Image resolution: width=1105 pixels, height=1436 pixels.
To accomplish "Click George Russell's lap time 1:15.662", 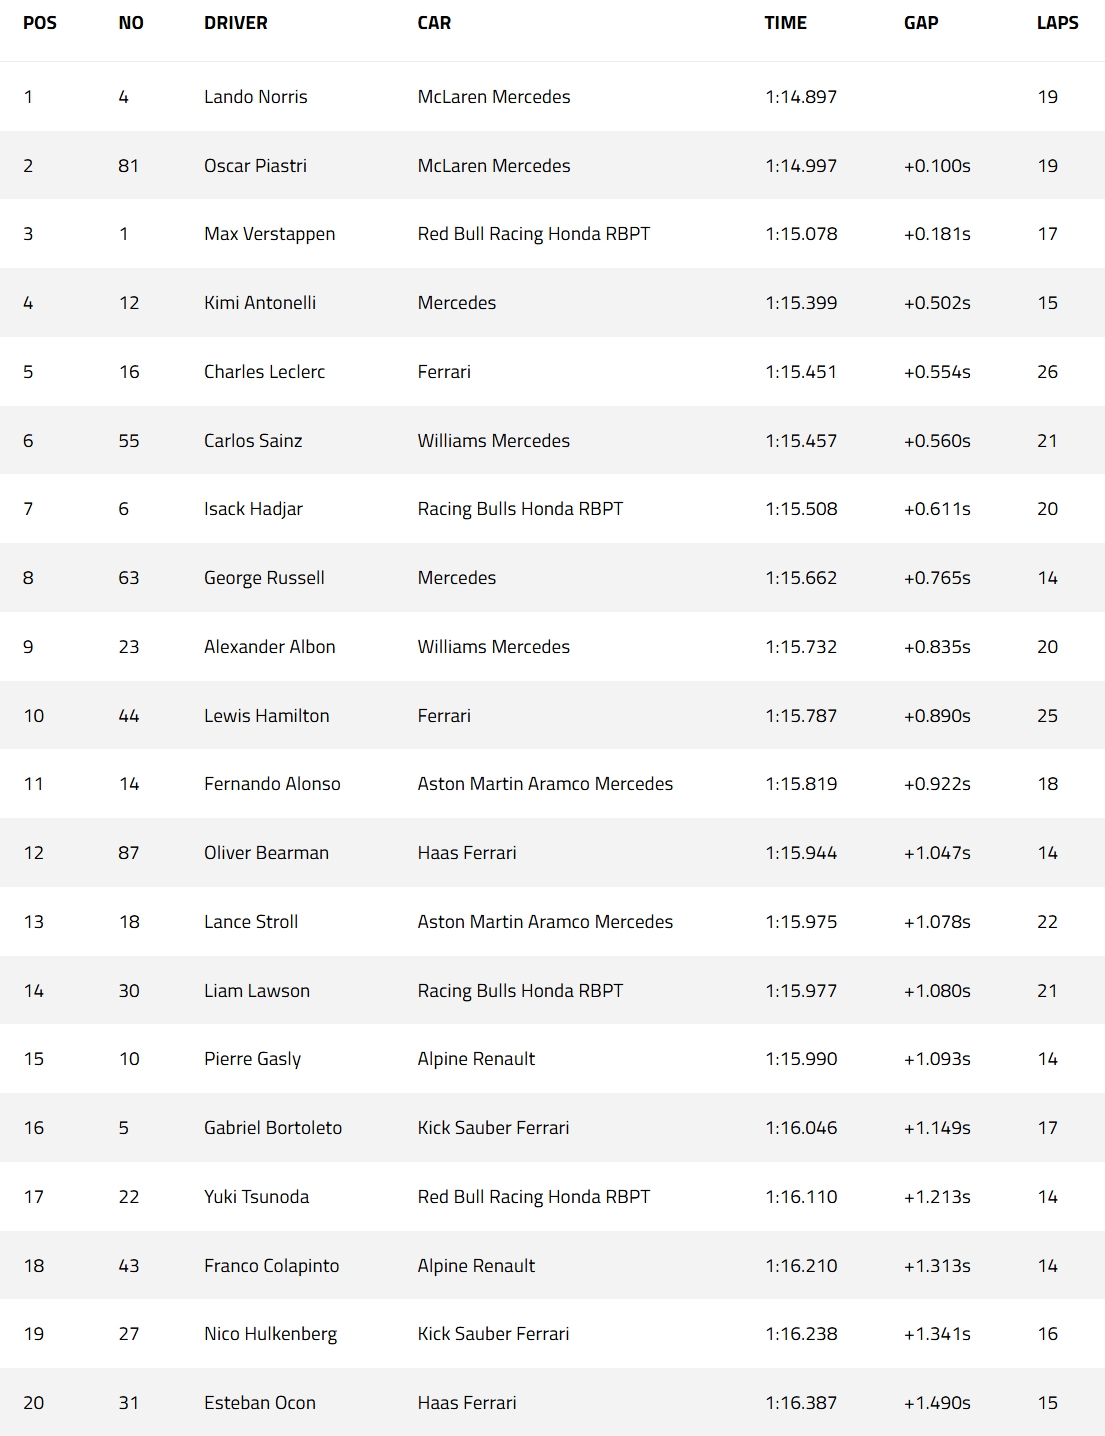I will pyautogui.click(x=801, y=578).
